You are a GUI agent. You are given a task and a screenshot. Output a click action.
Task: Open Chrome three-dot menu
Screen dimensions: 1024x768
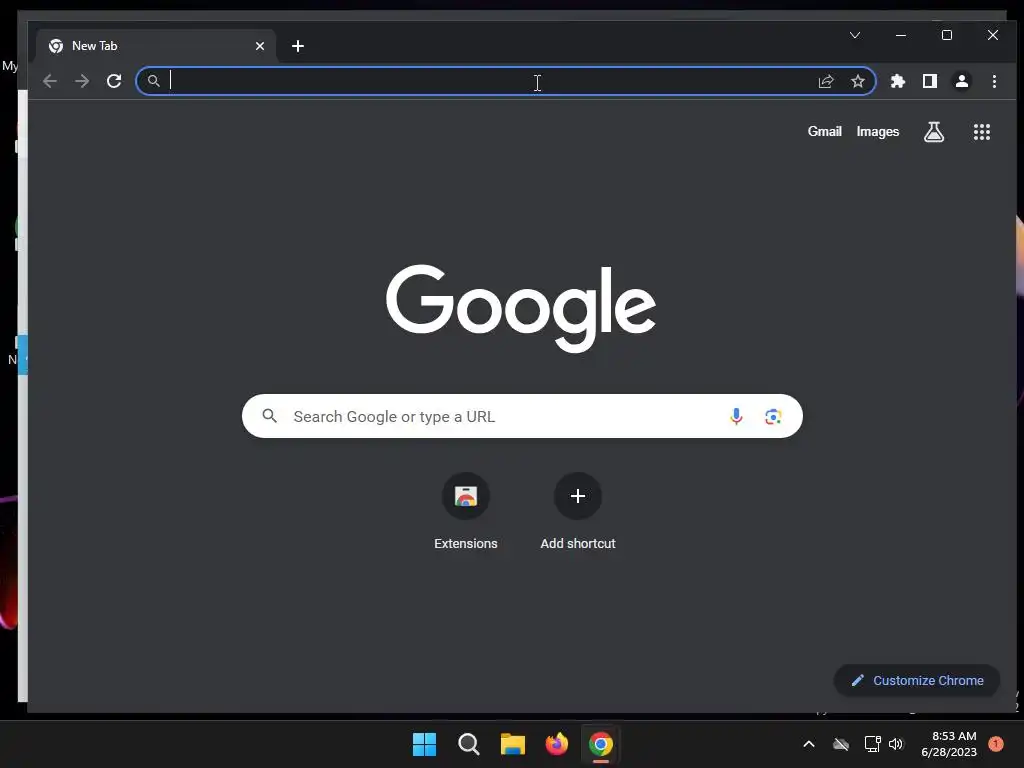(x=994, y=81)
